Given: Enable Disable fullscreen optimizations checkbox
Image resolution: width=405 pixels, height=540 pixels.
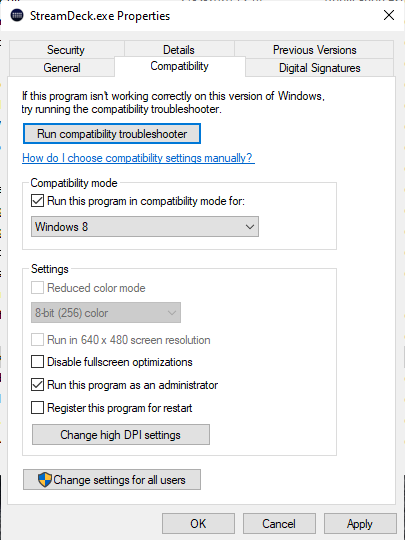Looking at the screenshot, I should click(x=37, y=362).
